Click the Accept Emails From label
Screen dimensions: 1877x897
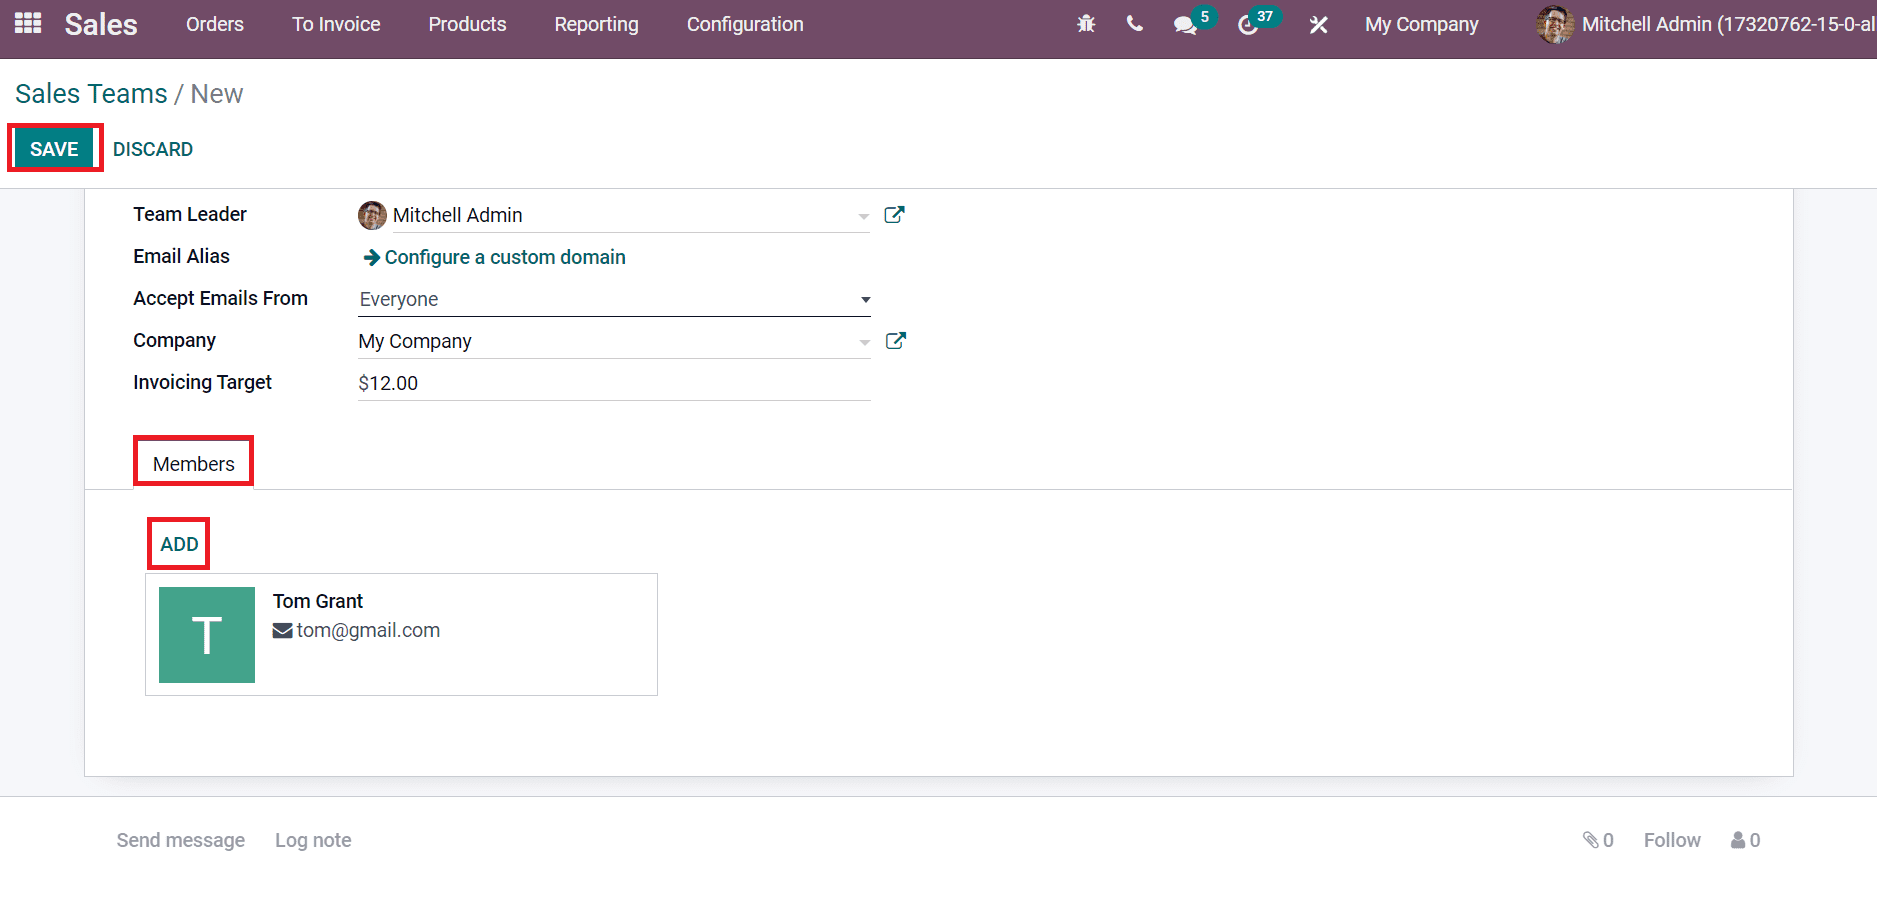pyautogui.click(x=220, y=298)
